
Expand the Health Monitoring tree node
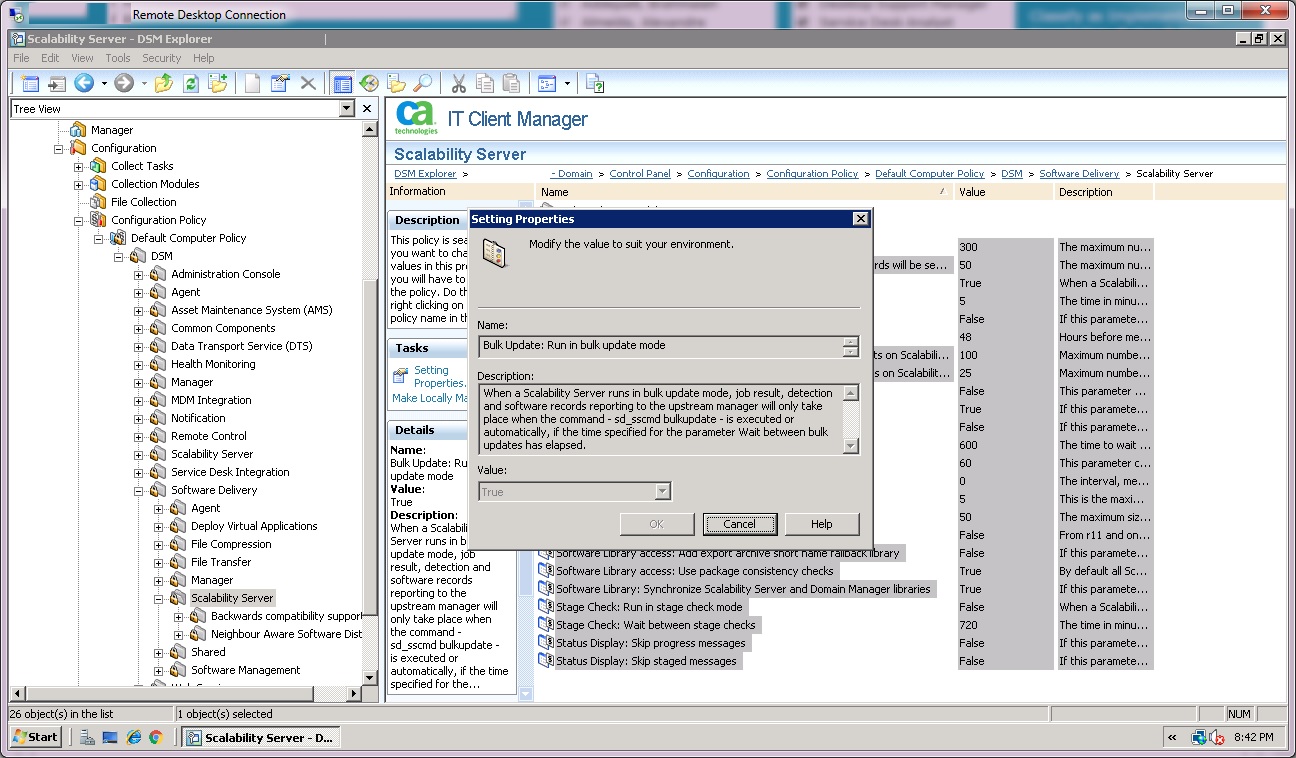[x=138, y=364]
